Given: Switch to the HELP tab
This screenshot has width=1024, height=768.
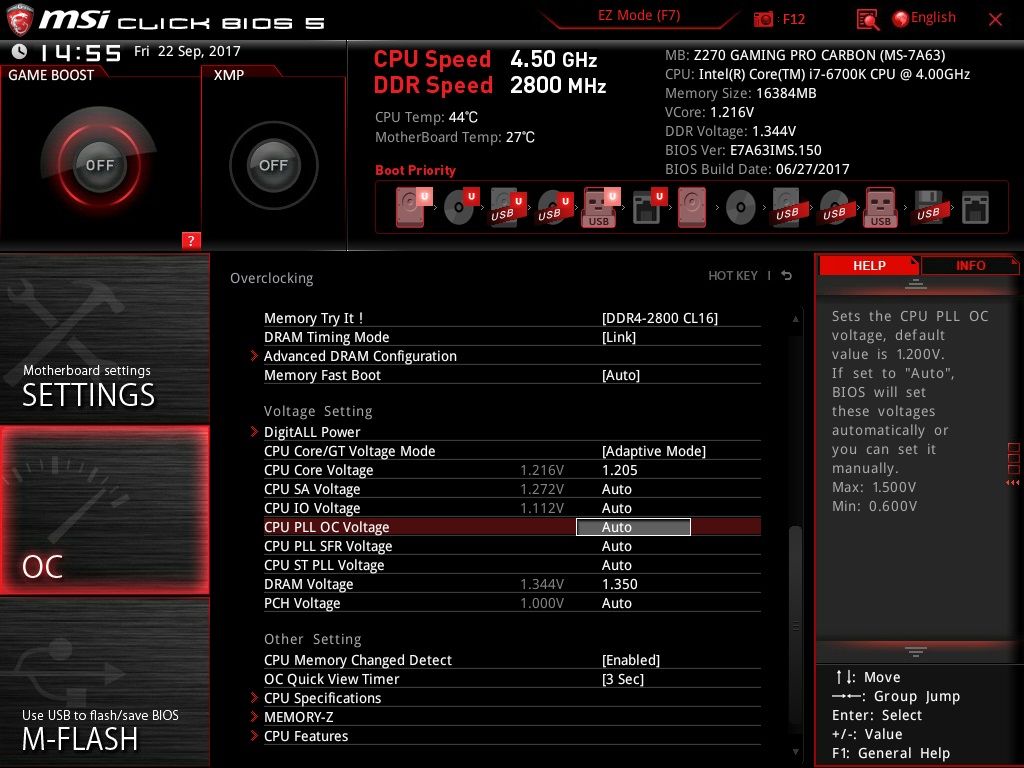Looking at the screenshot, I should (x=869, y=265).
